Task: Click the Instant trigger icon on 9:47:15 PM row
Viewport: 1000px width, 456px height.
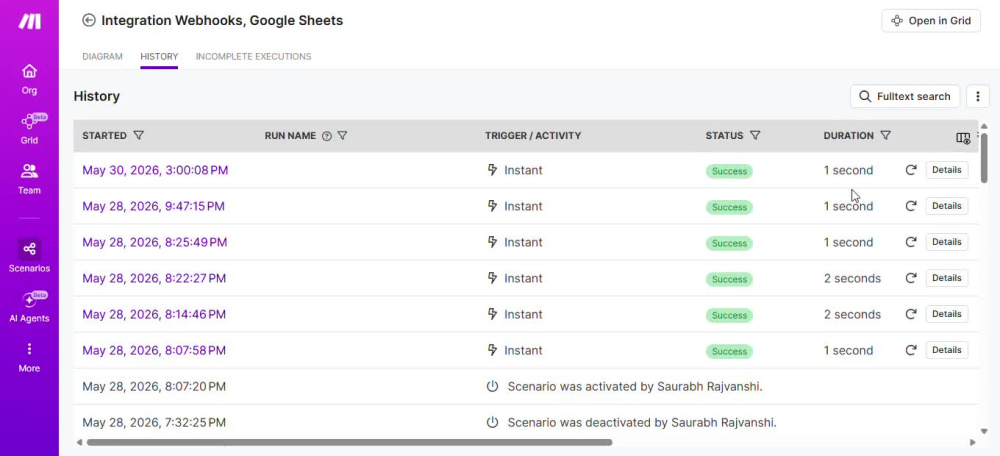Action: [x=492, y=206]
